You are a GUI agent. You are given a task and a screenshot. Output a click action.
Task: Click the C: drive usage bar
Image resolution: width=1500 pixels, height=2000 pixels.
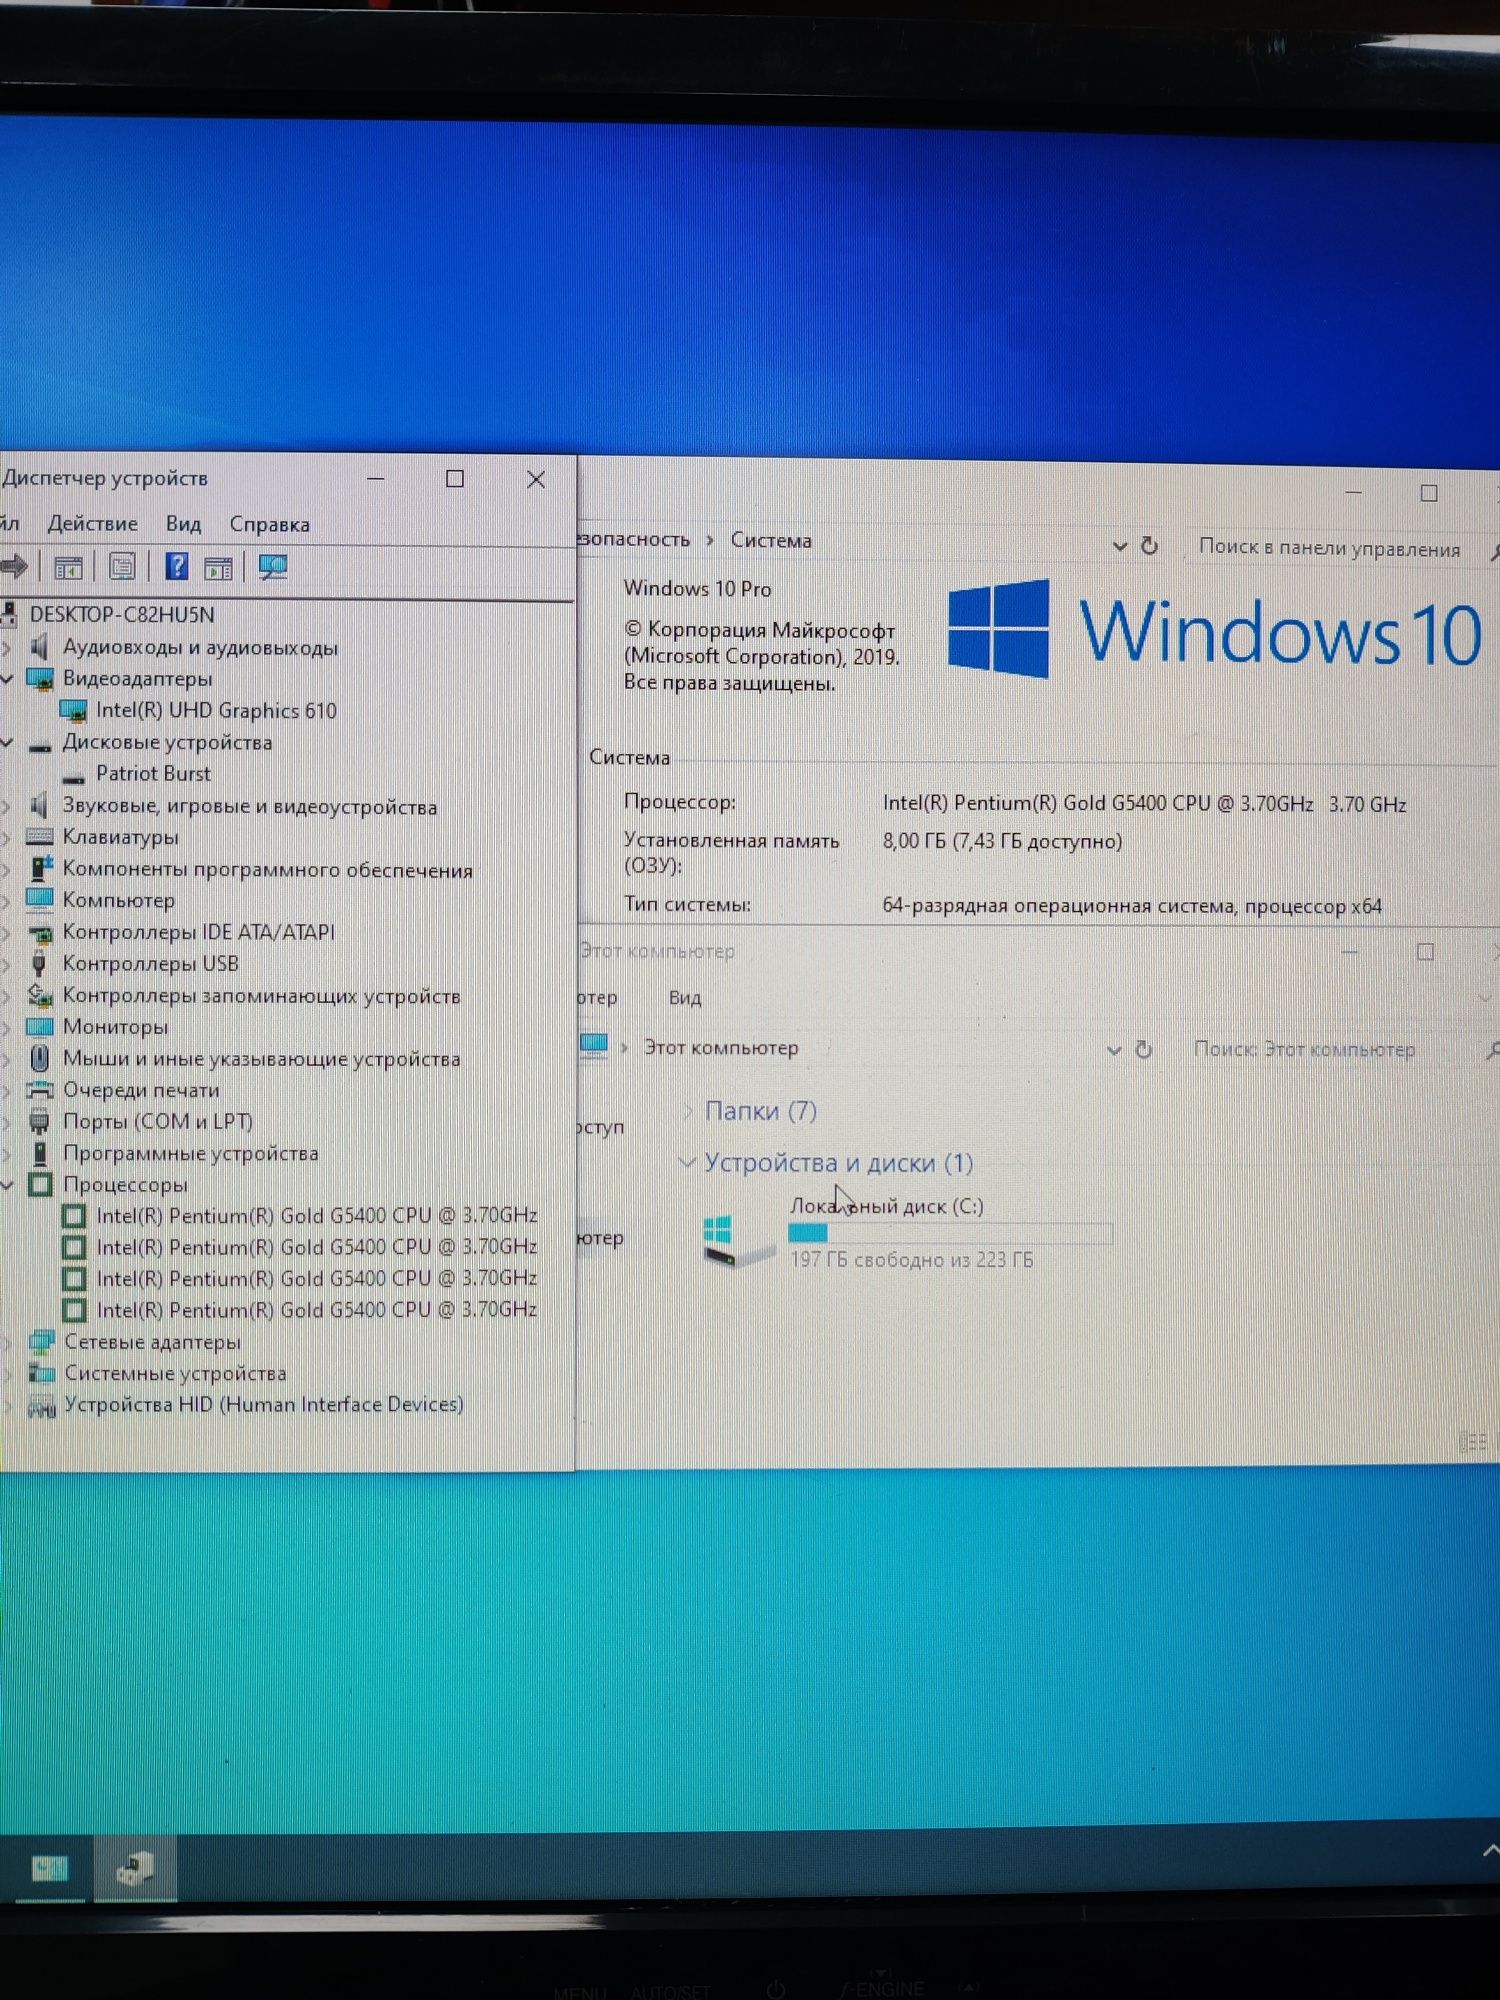(x=950, y=1233)
